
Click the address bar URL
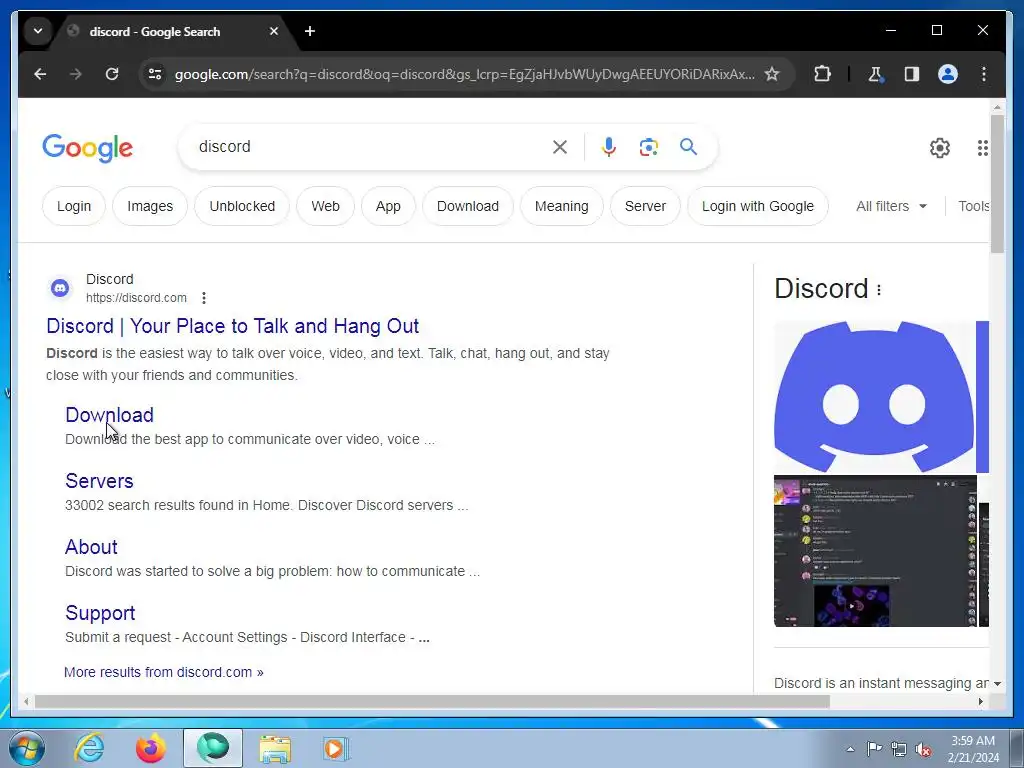[464, 74]
